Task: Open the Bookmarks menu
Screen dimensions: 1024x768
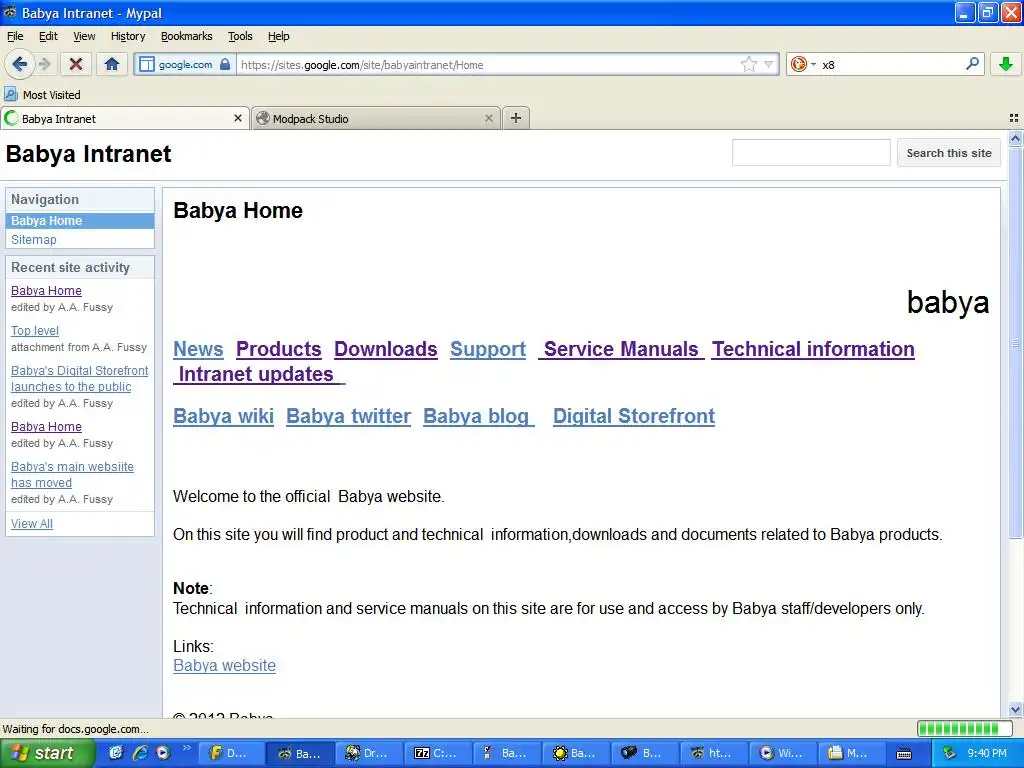Action: (187, 36)
